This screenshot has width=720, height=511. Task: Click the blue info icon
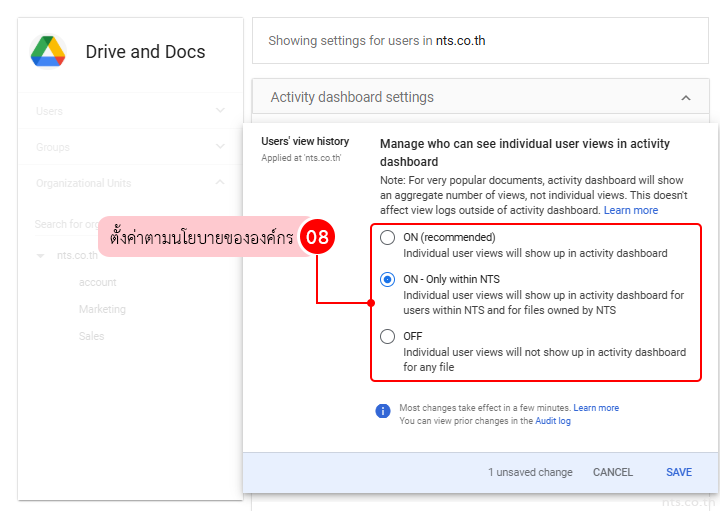[383, 411]
